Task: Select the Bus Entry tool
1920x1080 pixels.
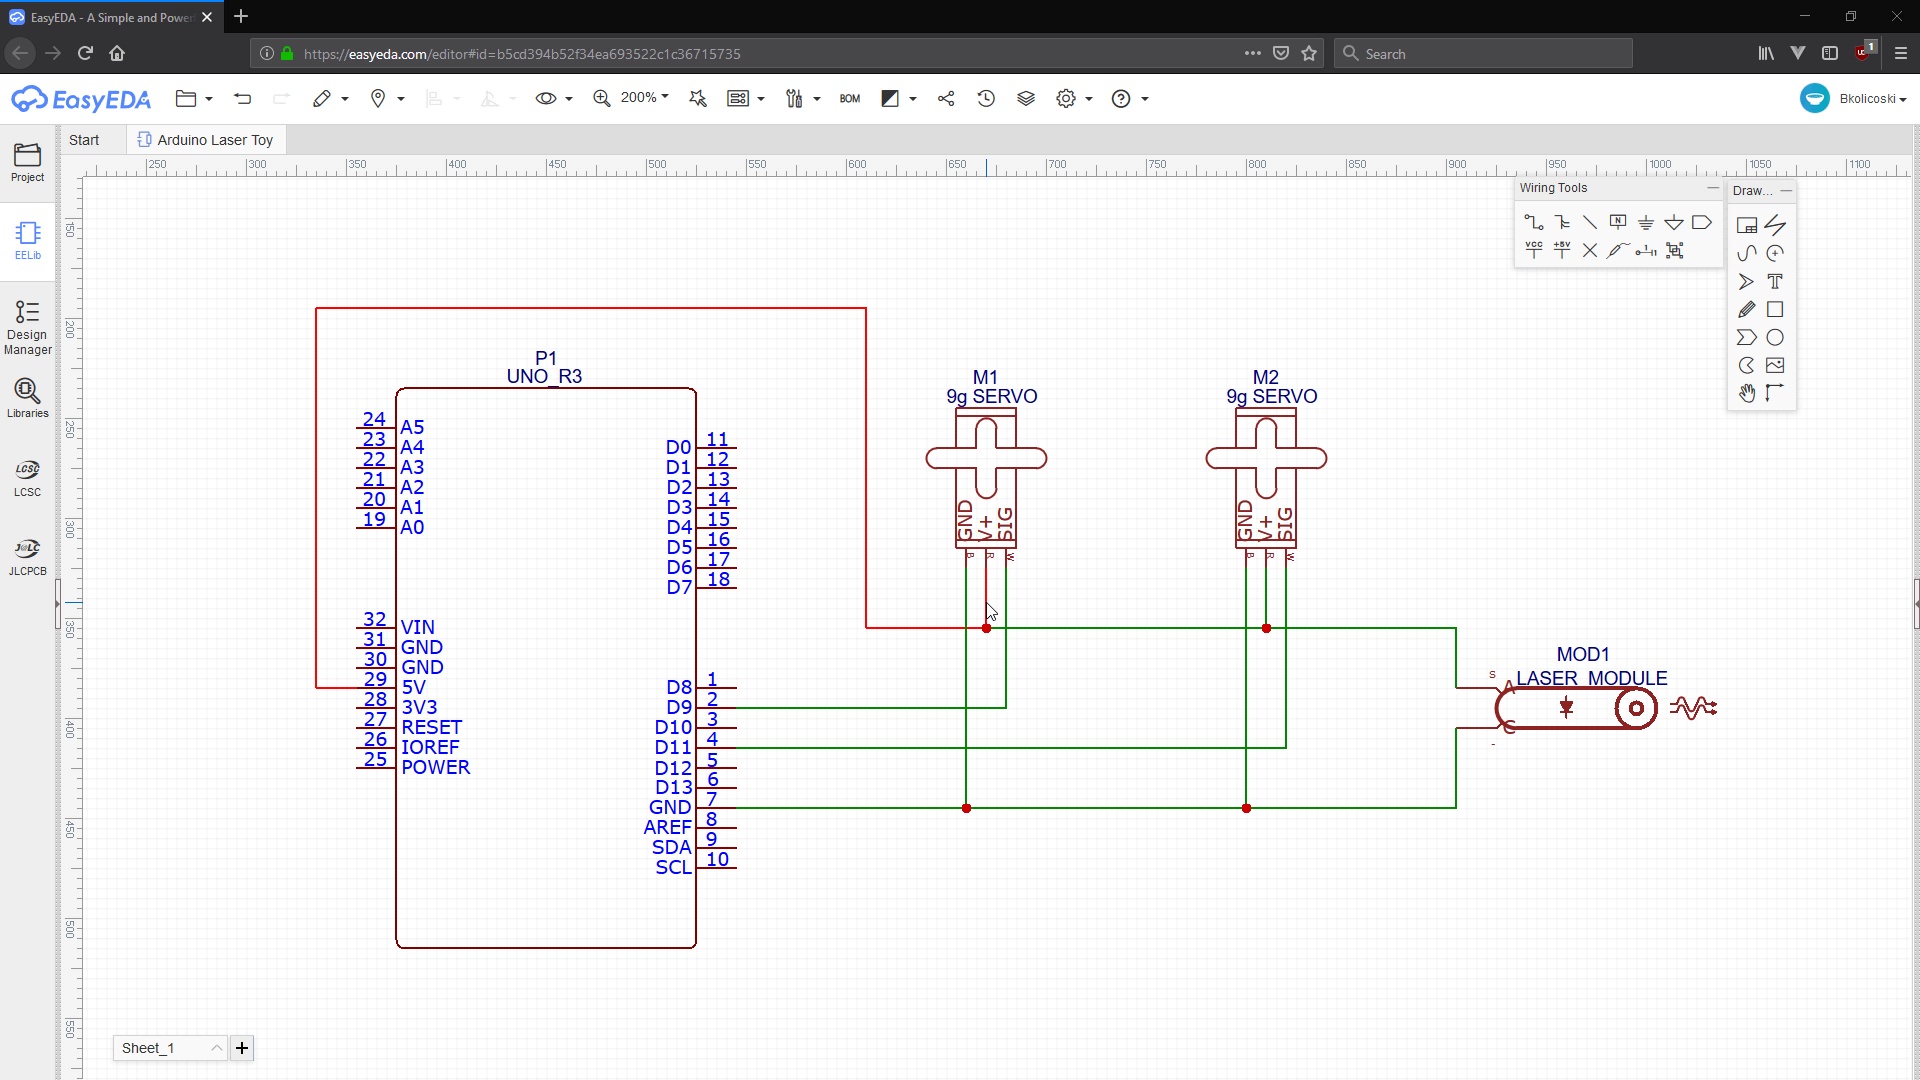Action: pos(1590,222)
